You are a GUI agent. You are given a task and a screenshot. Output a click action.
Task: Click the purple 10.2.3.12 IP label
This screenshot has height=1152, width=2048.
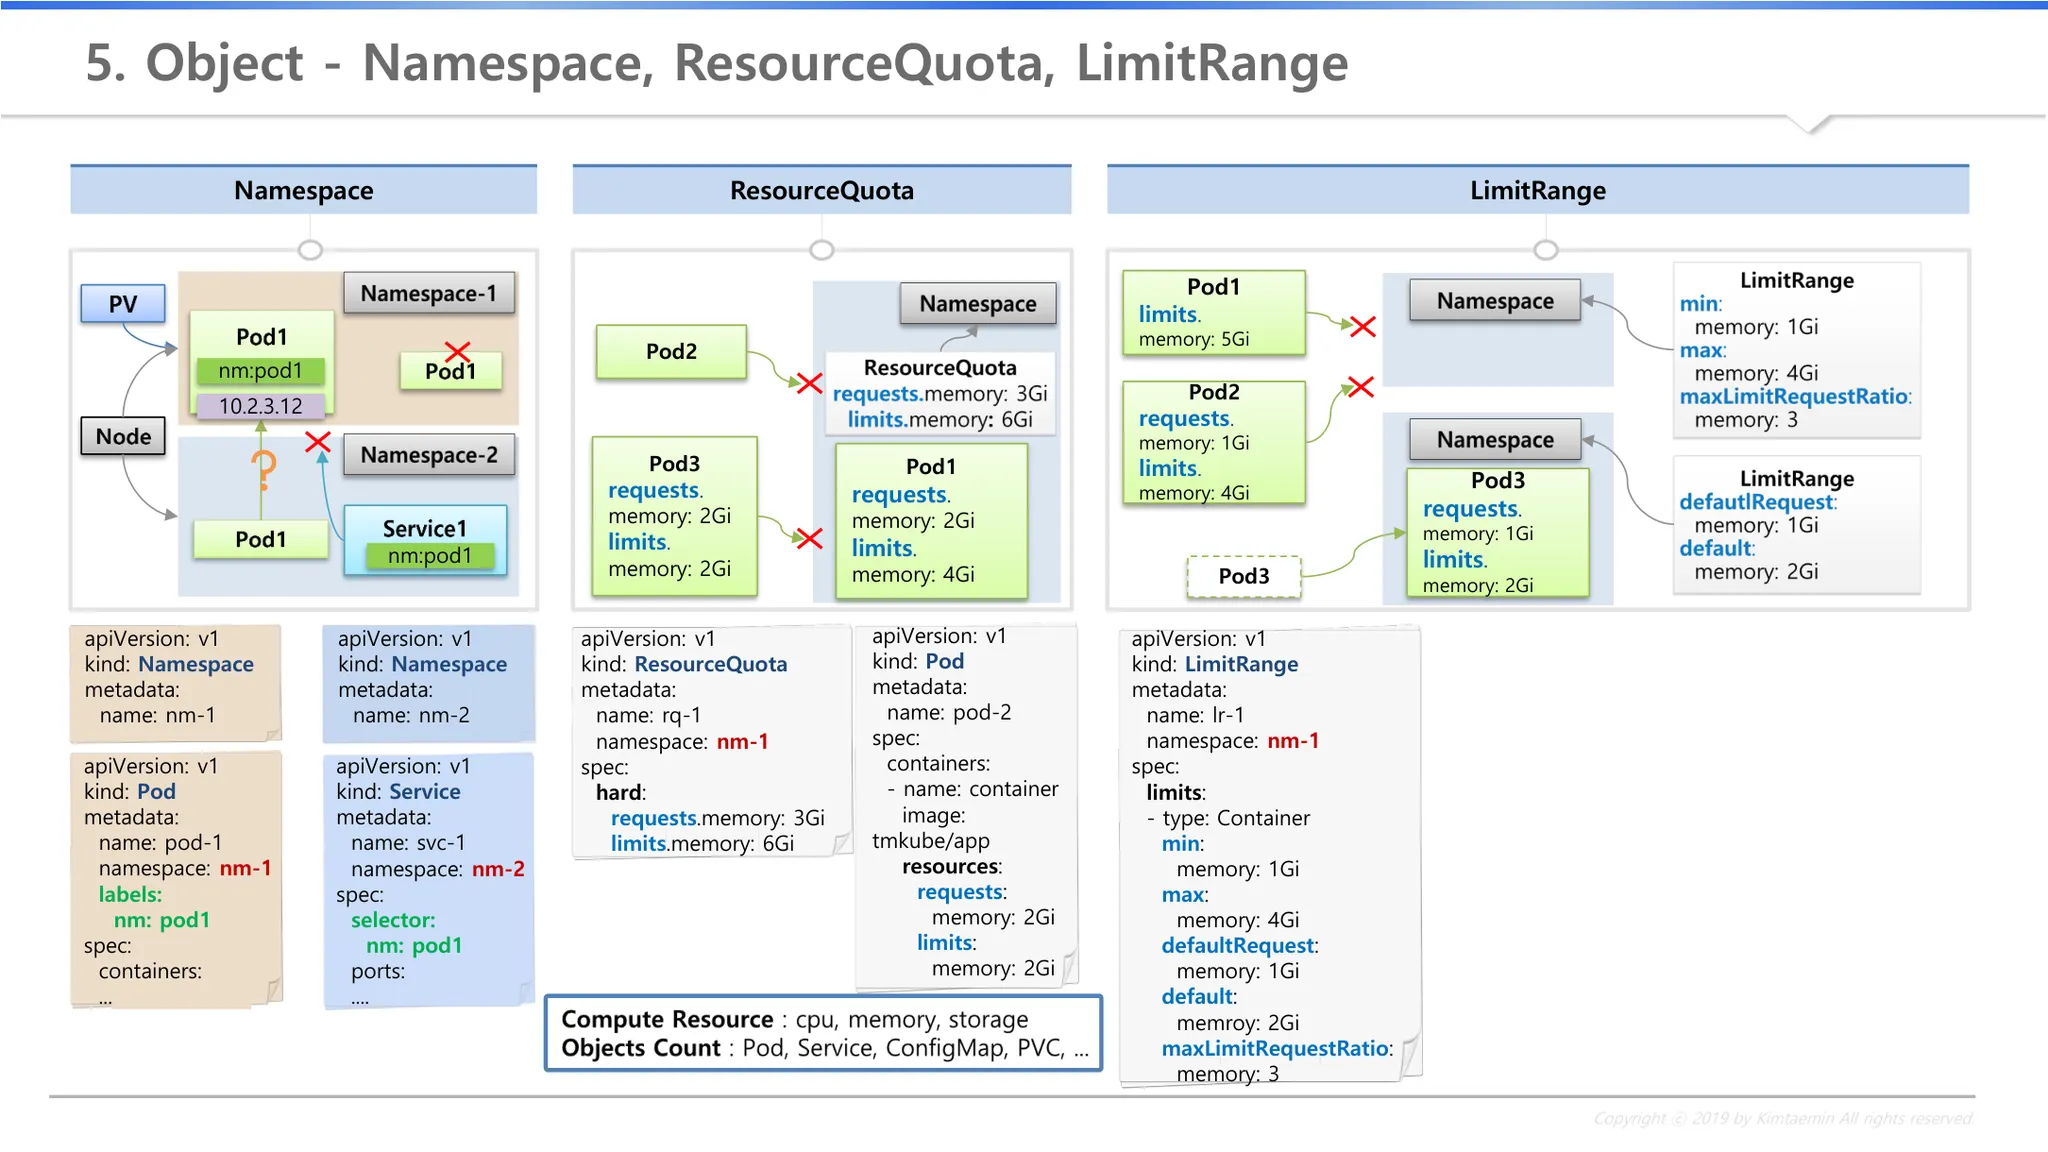260,406
